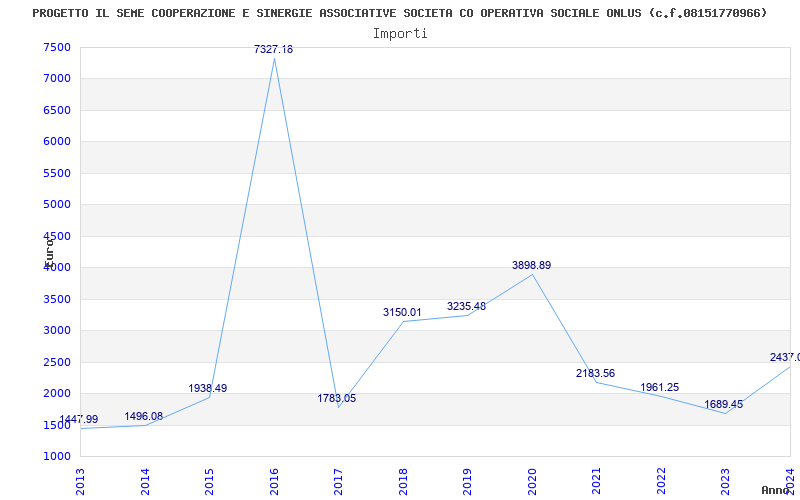The image size is (800, 500).
Task: Click the chart title mentioning PROGETTO IL SEME
Action: pyautogui.click(x=399, y=13)
